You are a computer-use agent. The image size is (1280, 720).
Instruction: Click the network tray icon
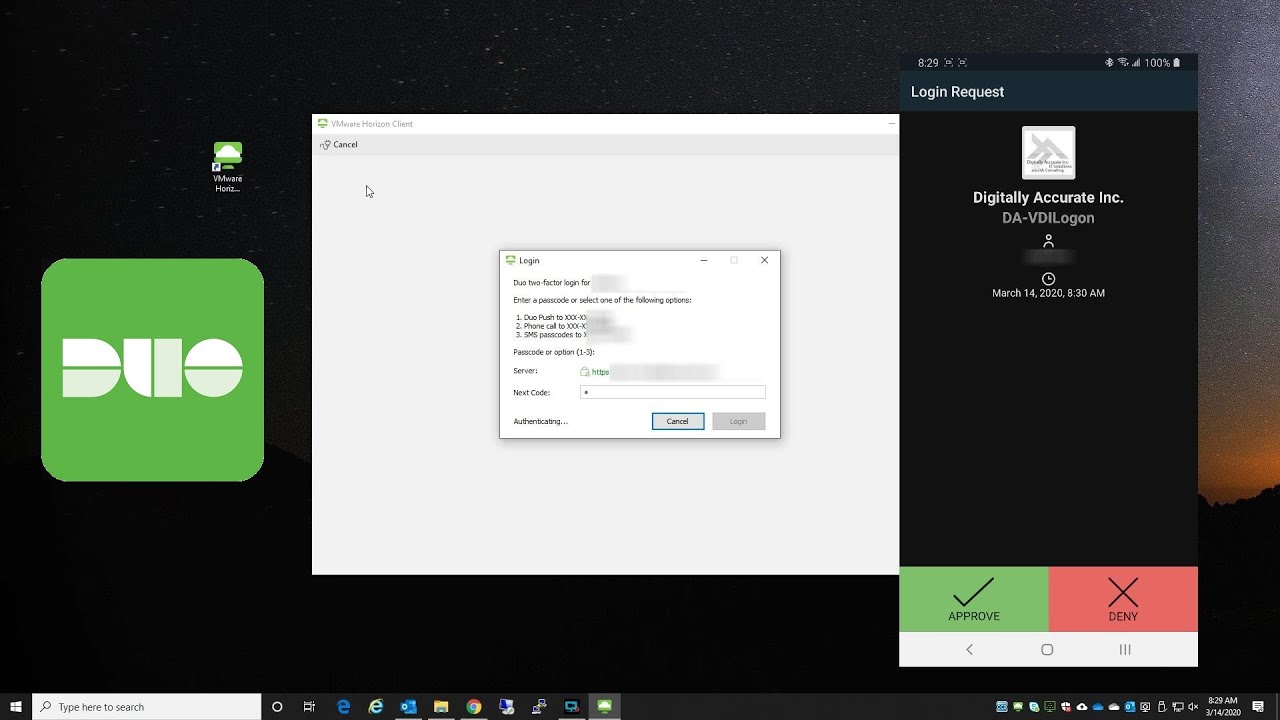coord(1177,707)
